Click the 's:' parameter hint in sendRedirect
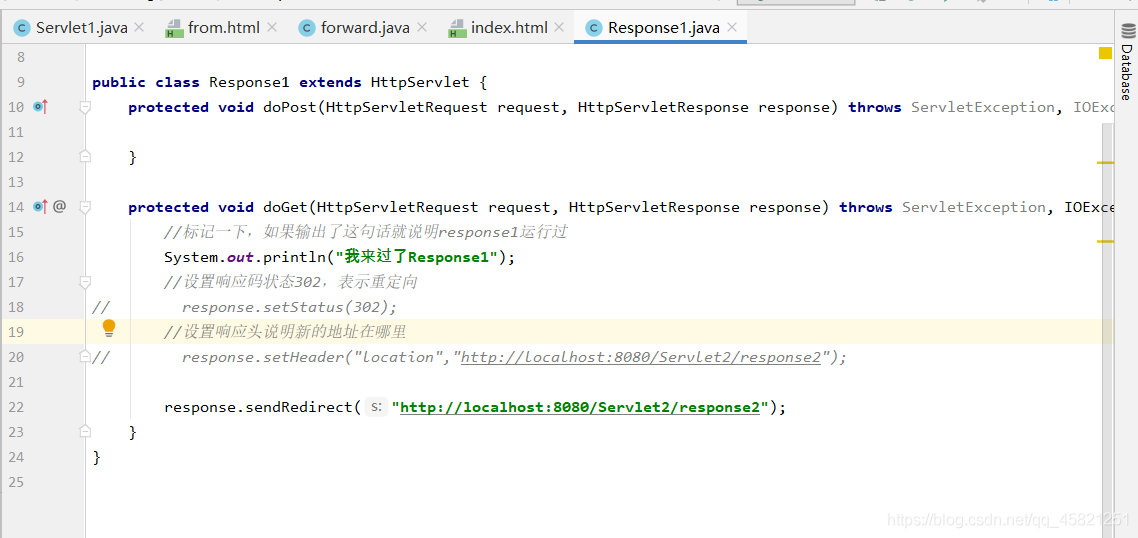 (377, 407)
